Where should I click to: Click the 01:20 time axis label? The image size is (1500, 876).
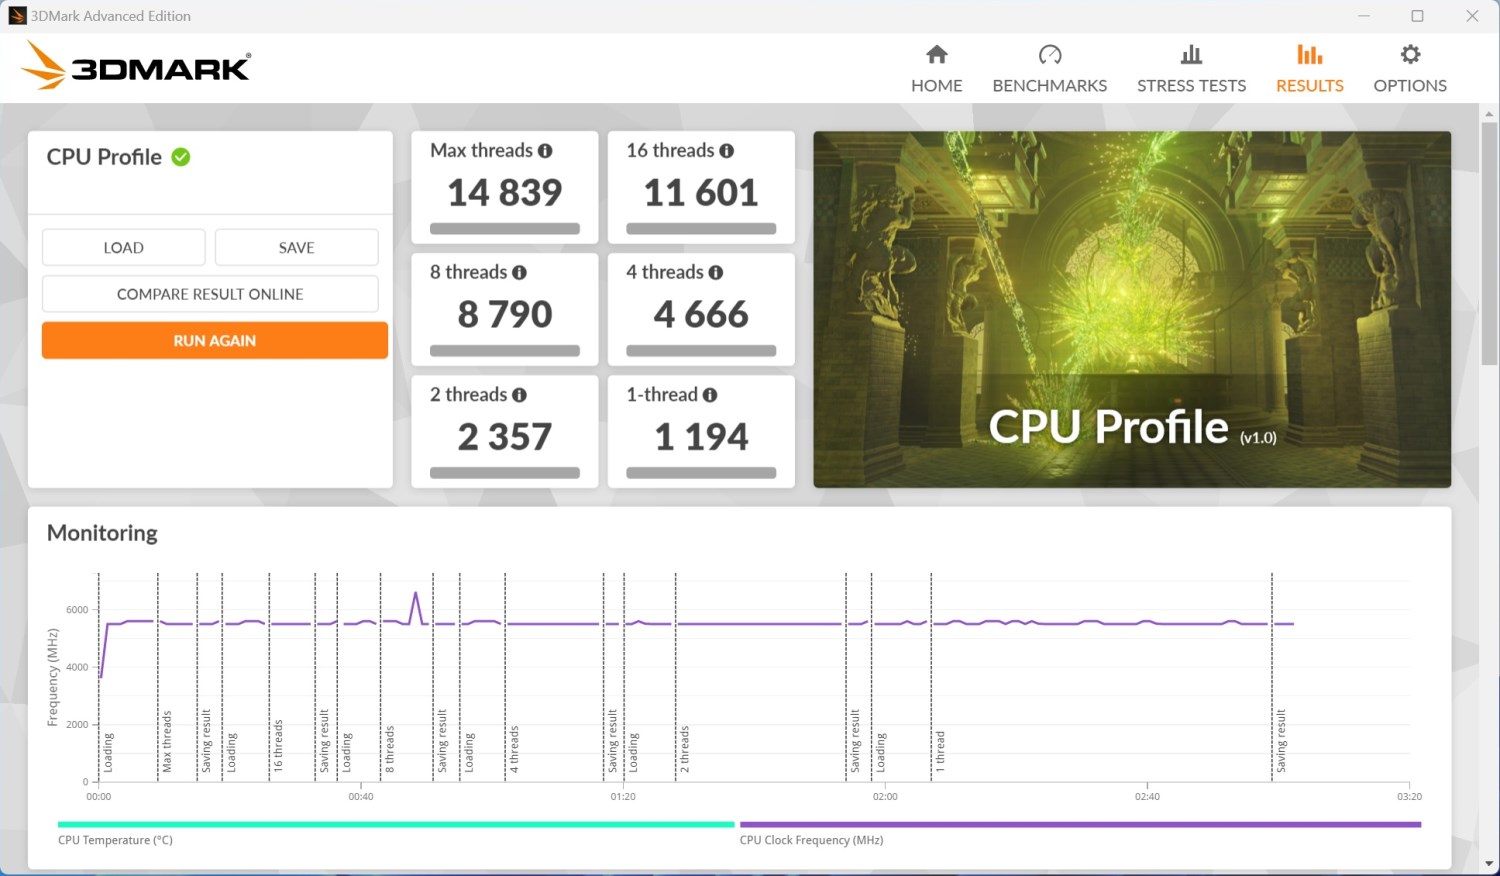coord(623,797)
